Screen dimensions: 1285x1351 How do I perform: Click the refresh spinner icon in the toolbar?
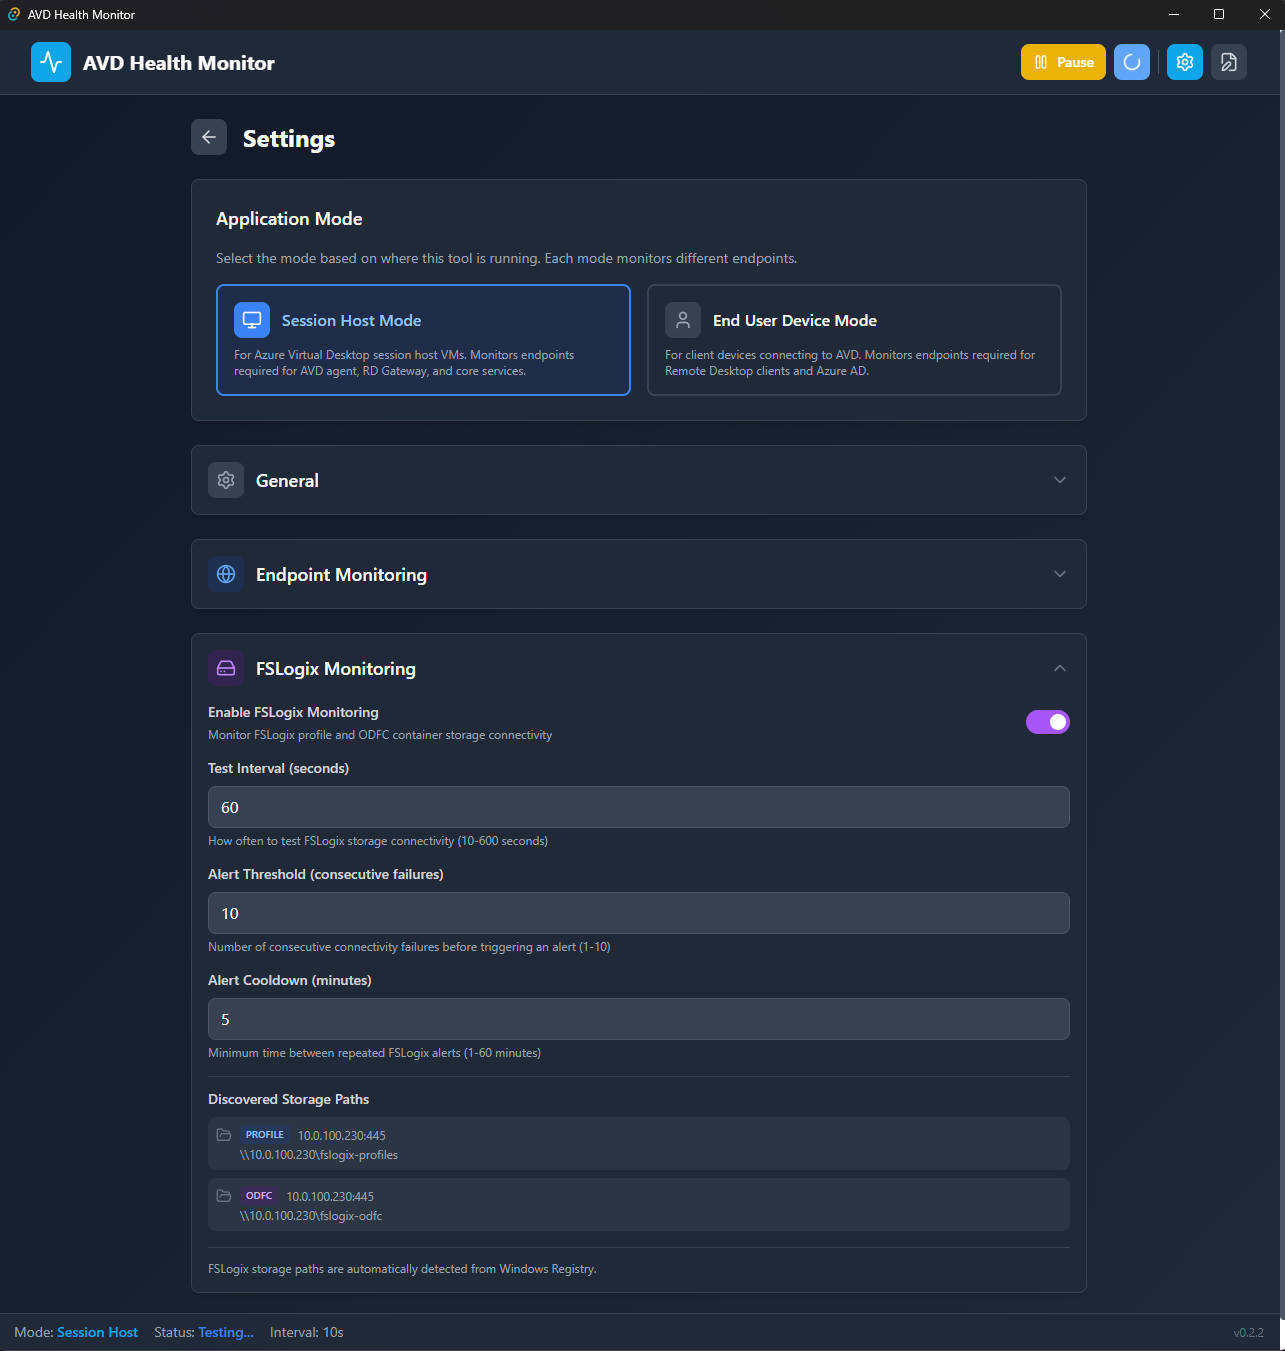pos(1131,61)
